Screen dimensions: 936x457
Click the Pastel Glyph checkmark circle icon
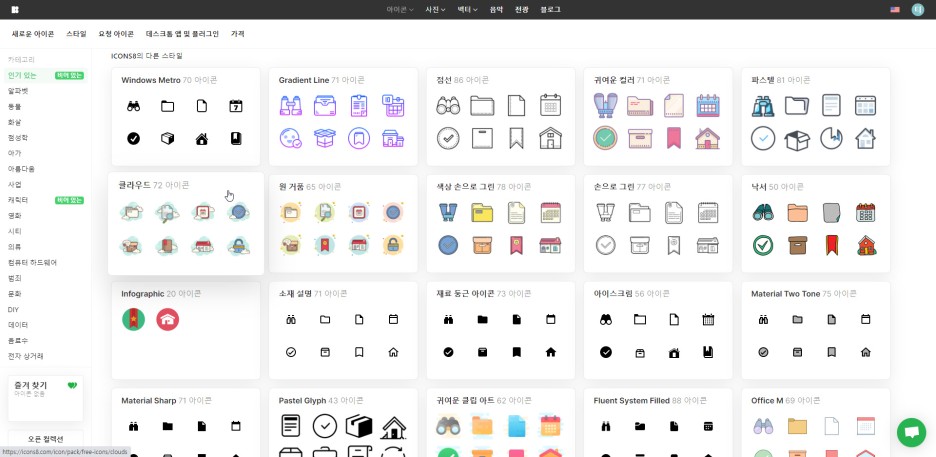click(325, 426)
